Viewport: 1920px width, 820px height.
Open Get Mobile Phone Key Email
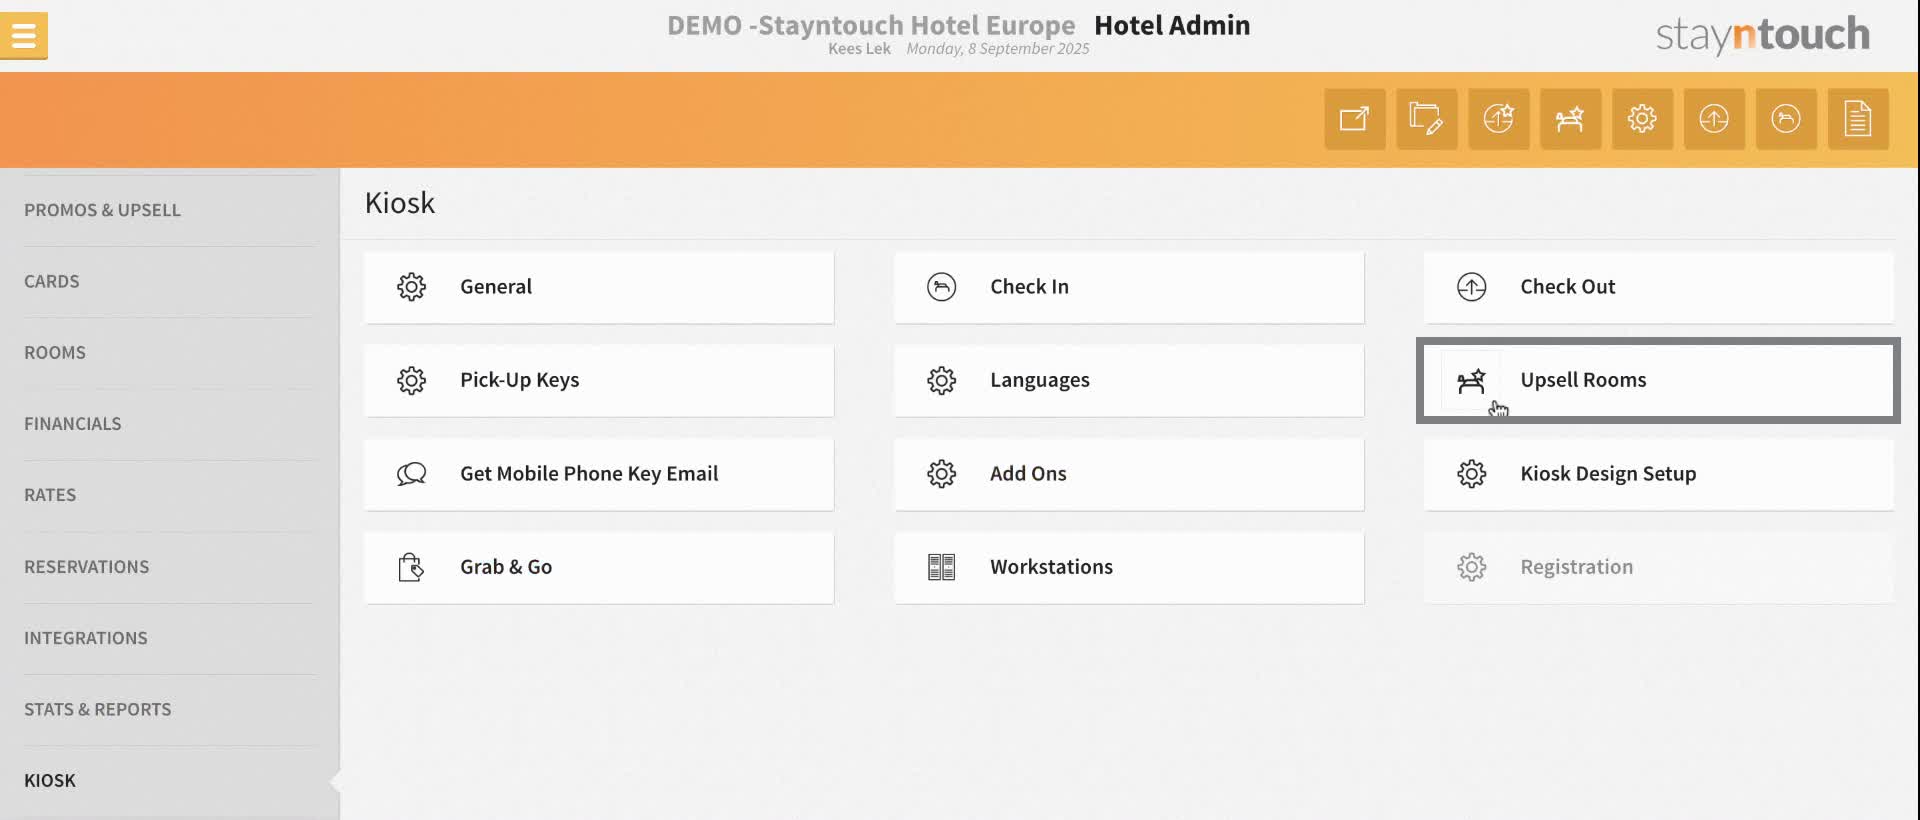[x=599, y=474]
